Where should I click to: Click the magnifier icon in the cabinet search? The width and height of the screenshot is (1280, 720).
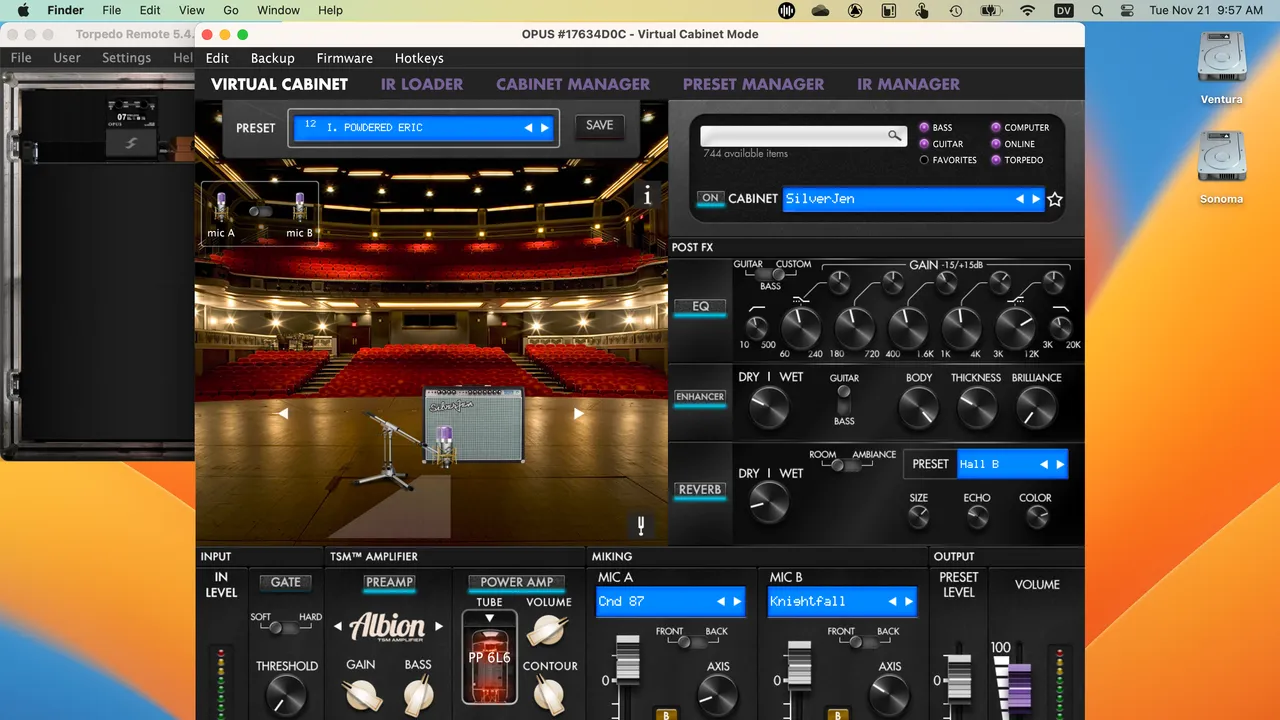pos(894,136)
